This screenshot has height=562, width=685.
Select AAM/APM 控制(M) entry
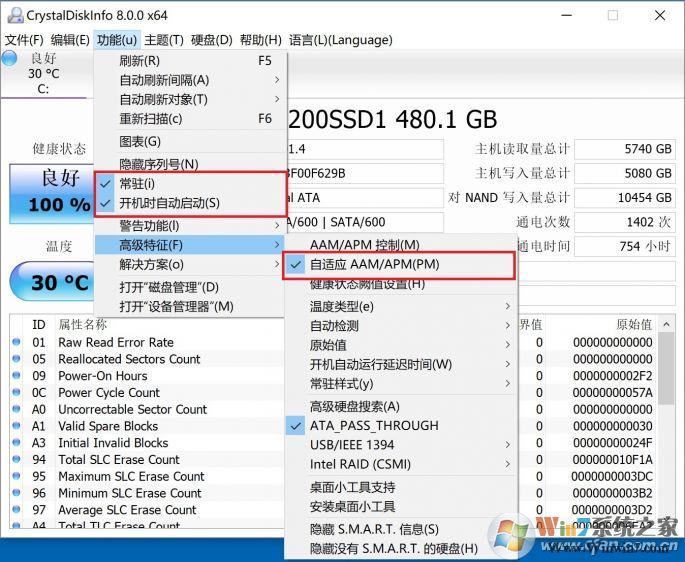tap(400, 245)
